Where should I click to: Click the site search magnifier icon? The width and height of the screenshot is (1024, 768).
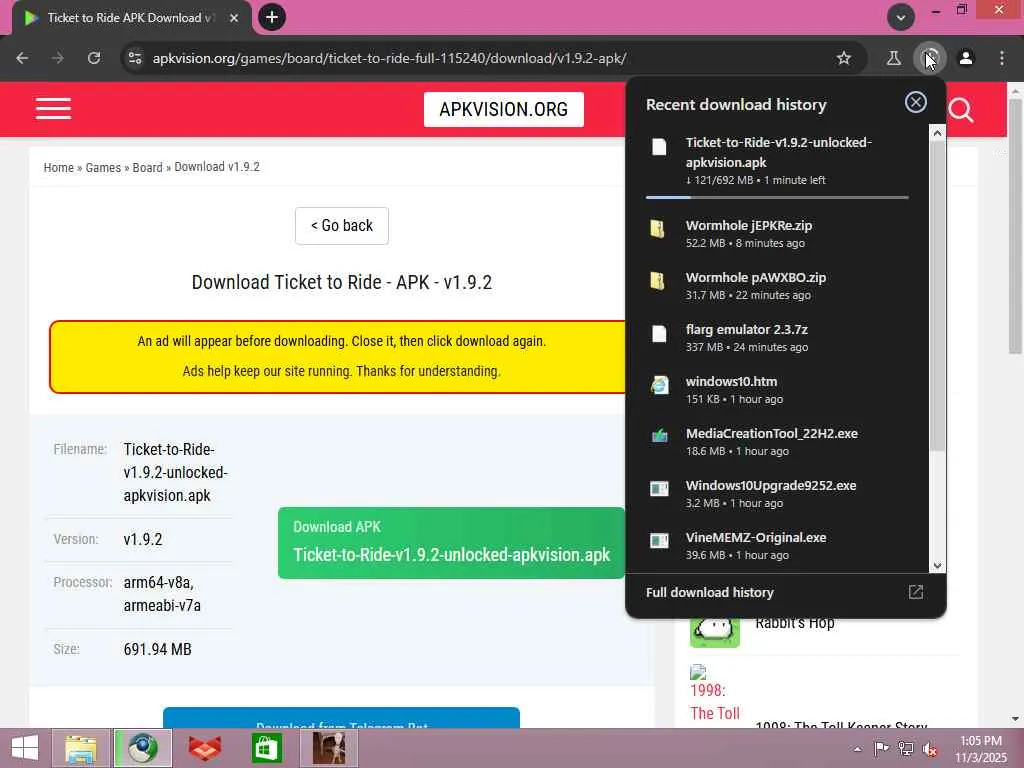tap(961, 110)
